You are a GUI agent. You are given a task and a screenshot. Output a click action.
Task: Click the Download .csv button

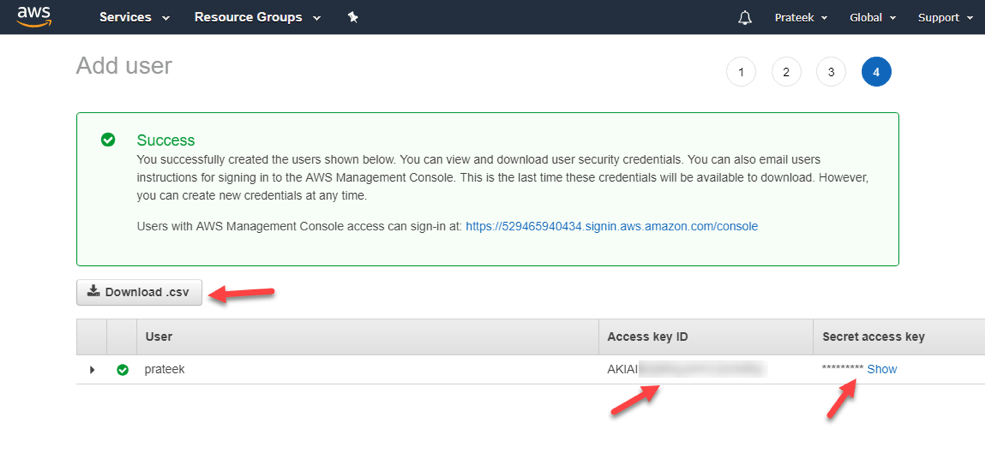(x=139, y=292)
